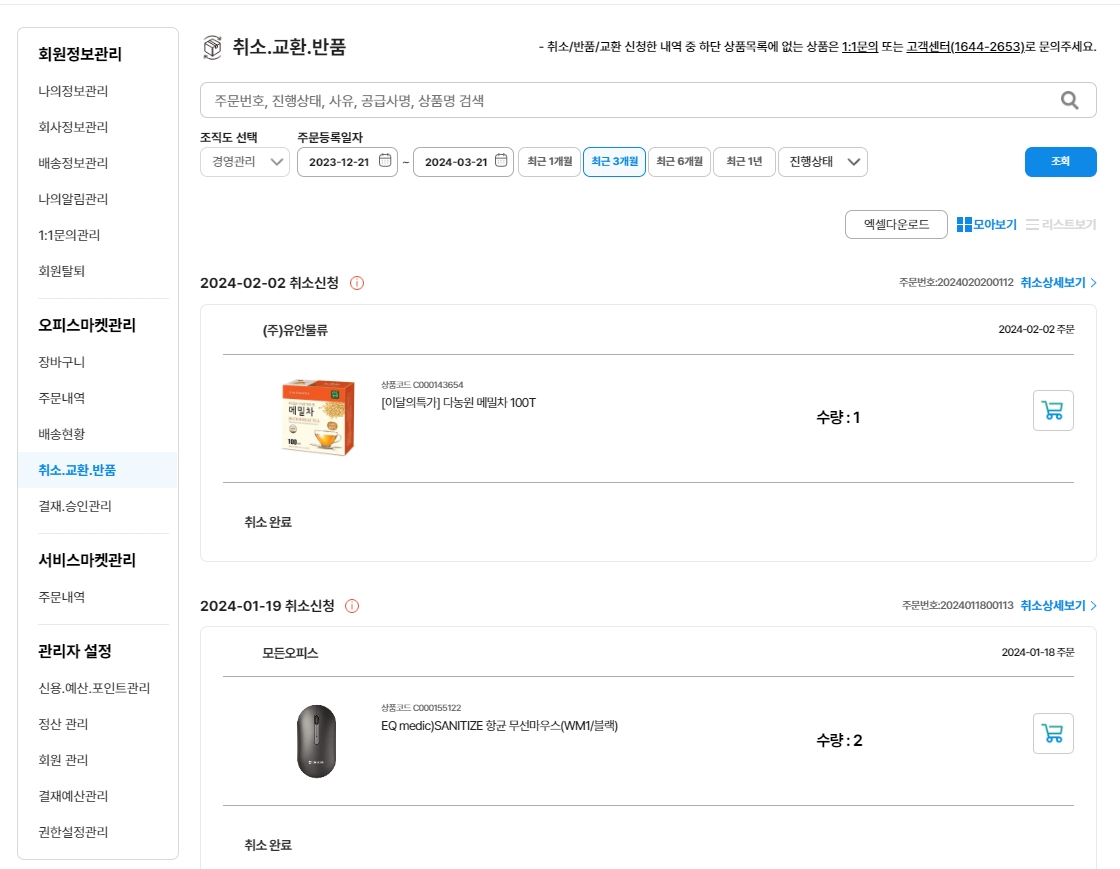Switch to 모아보기 grid view

pyautogui.click(x=986, y=225)
